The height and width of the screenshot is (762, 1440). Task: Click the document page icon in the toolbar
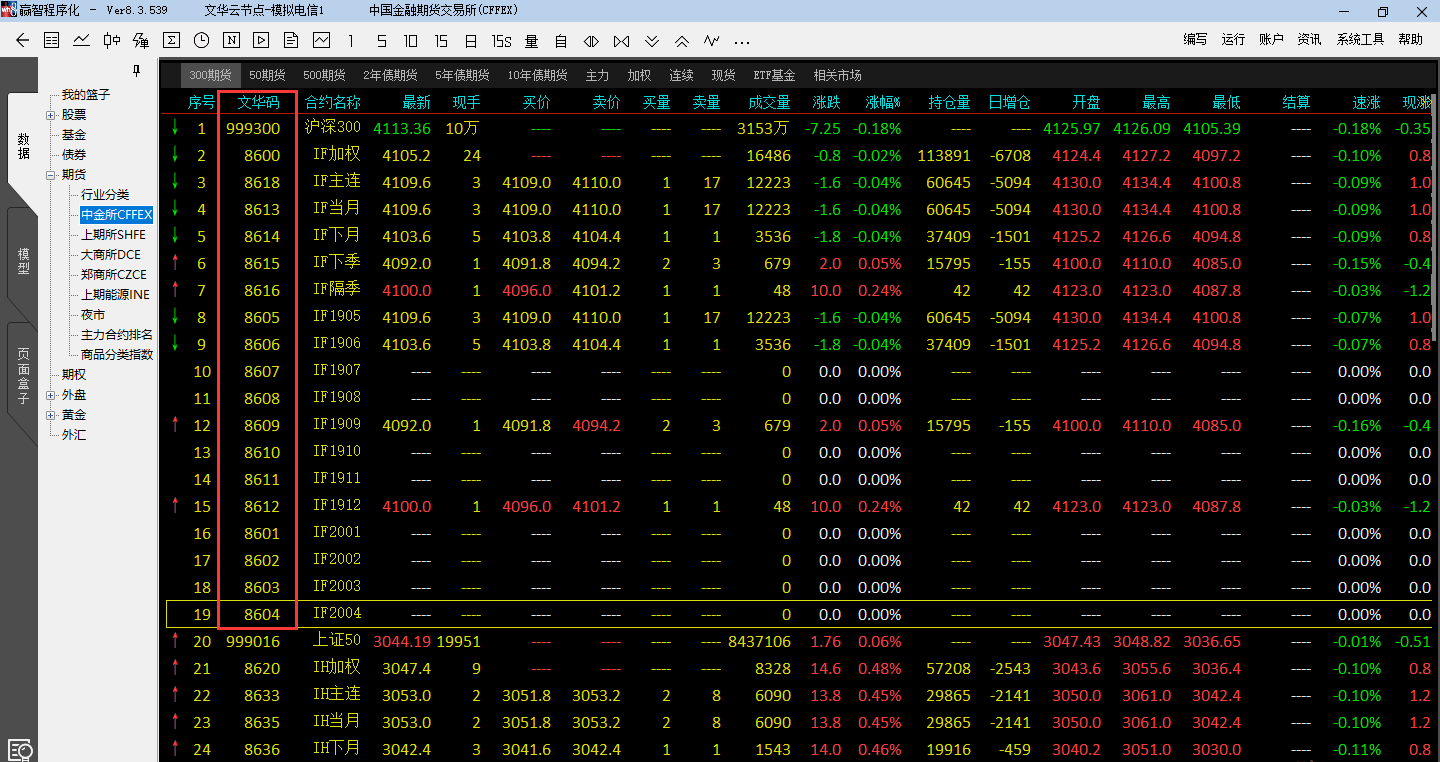[x=291, y=41]
